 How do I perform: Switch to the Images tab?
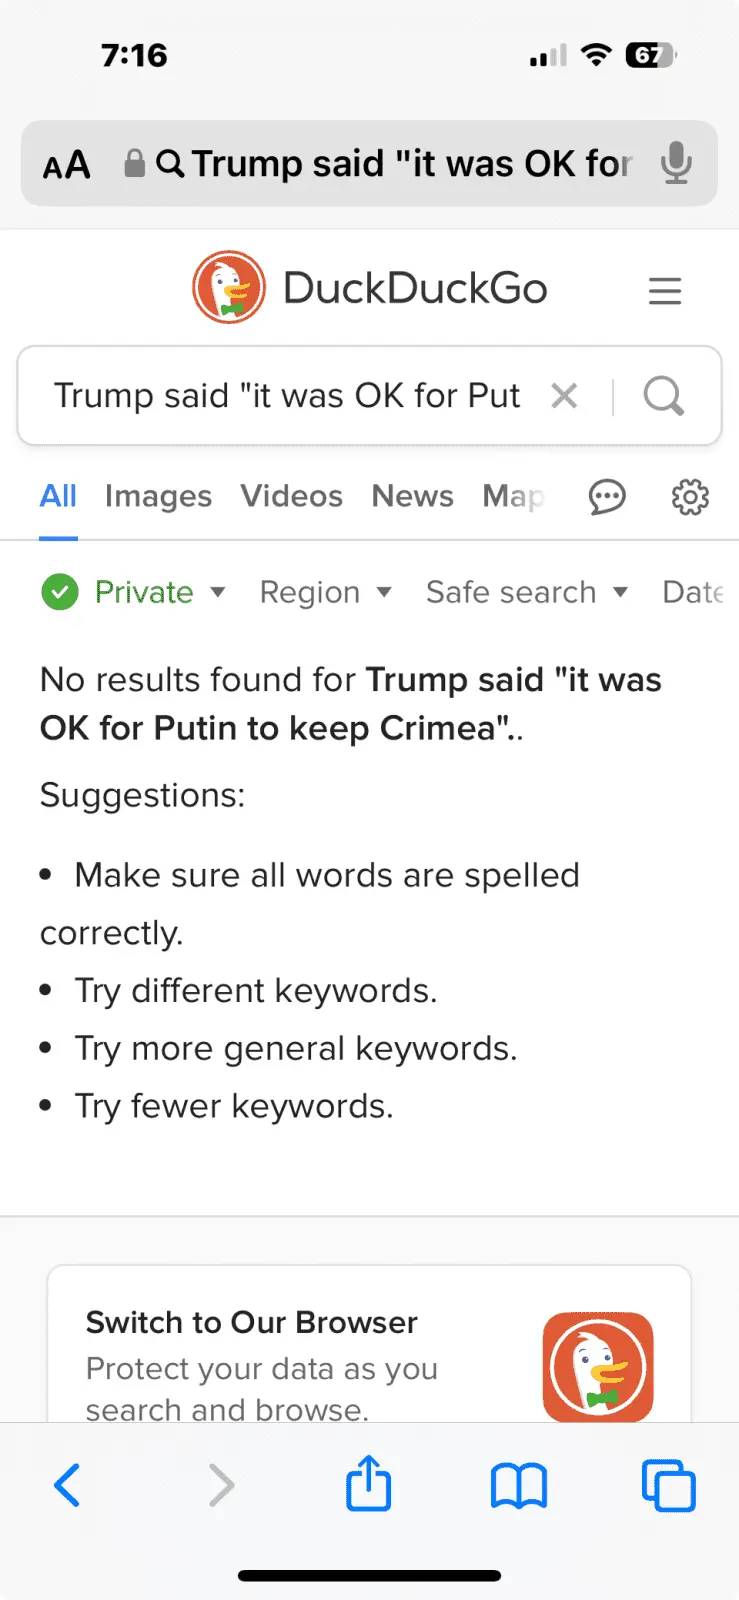pyautogui.click(x=158, y=496)
